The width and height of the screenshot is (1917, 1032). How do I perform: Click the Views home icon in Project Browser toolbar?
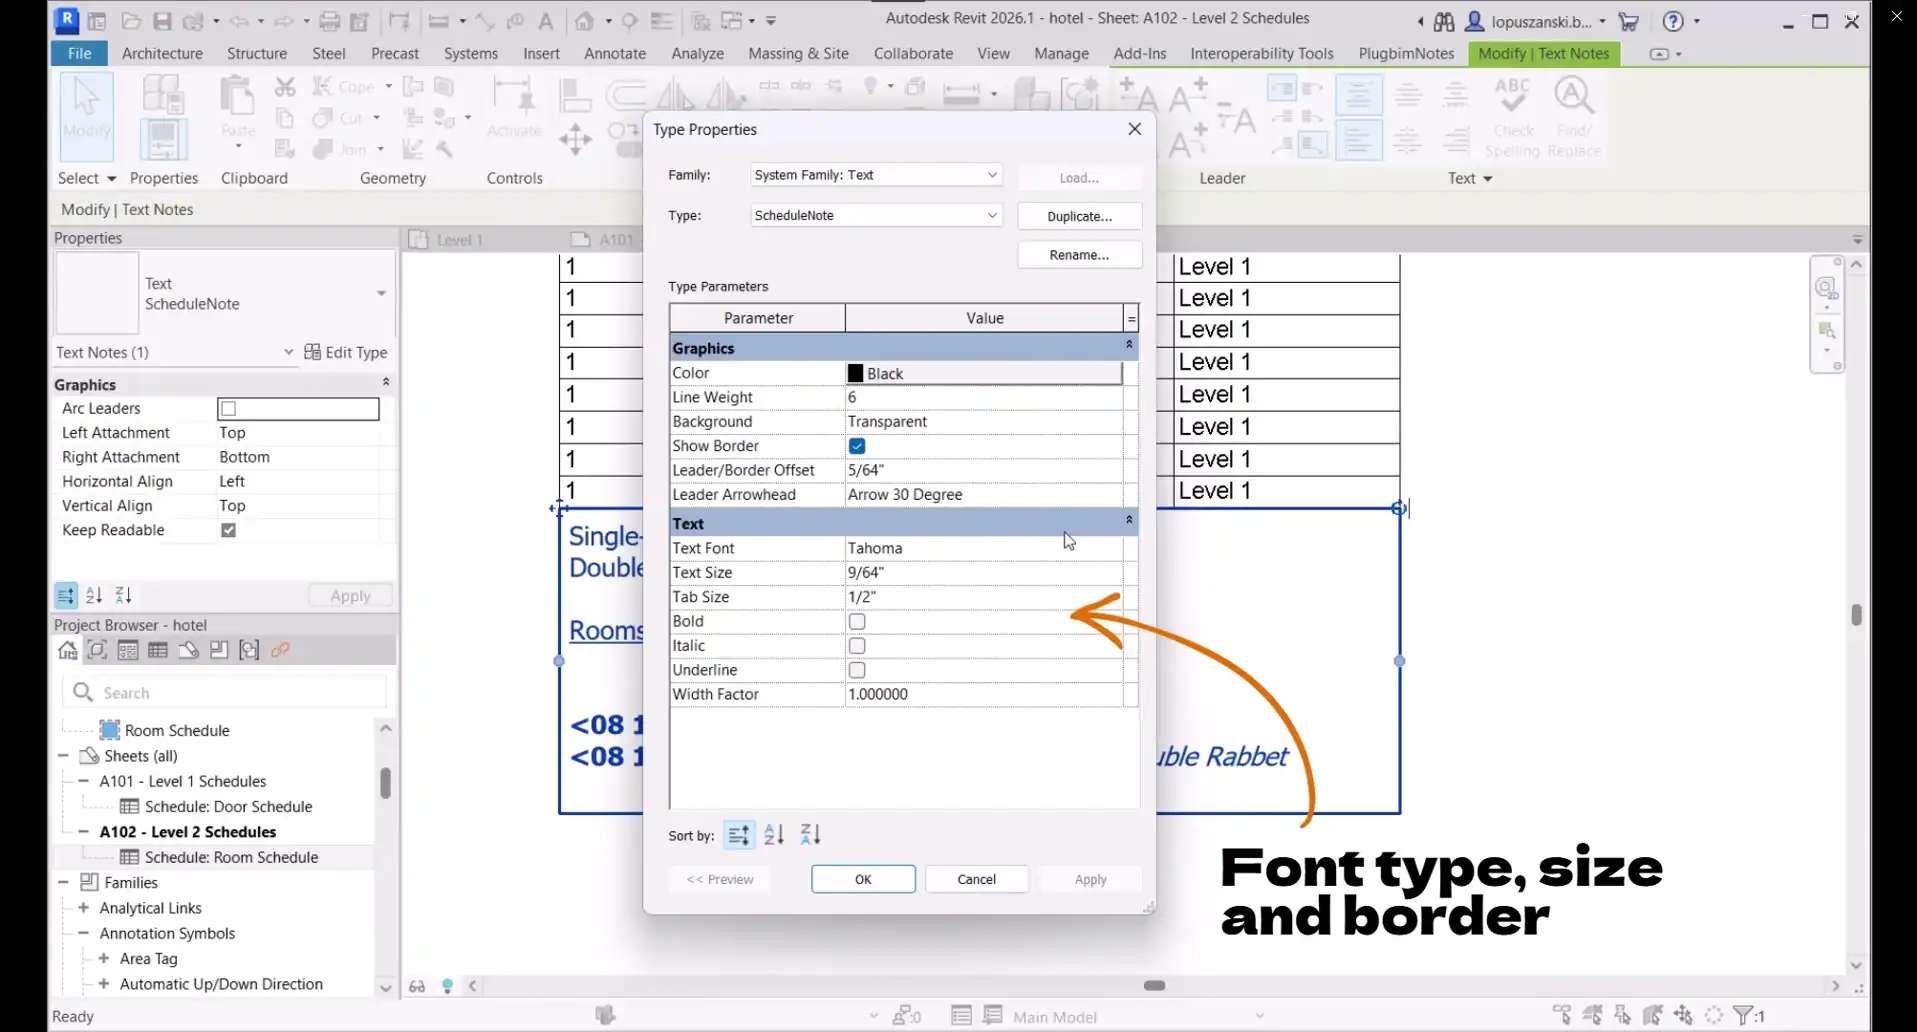coord(67,650)
